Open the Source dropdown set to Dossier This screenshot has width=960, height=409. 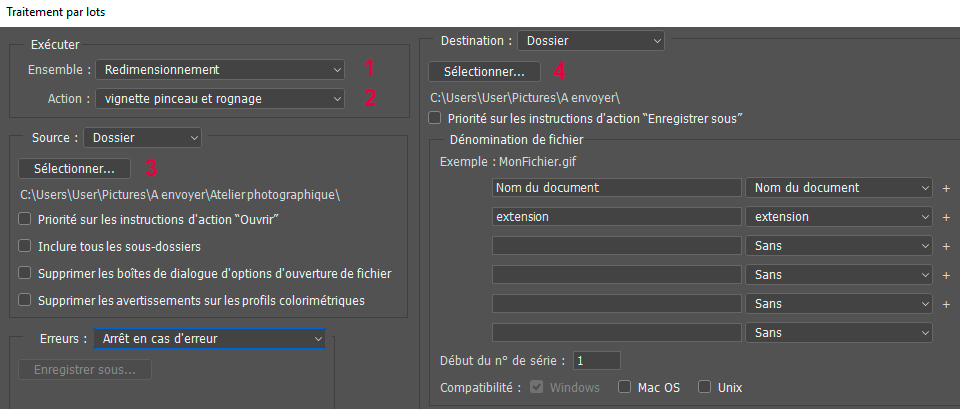point(142,137)
